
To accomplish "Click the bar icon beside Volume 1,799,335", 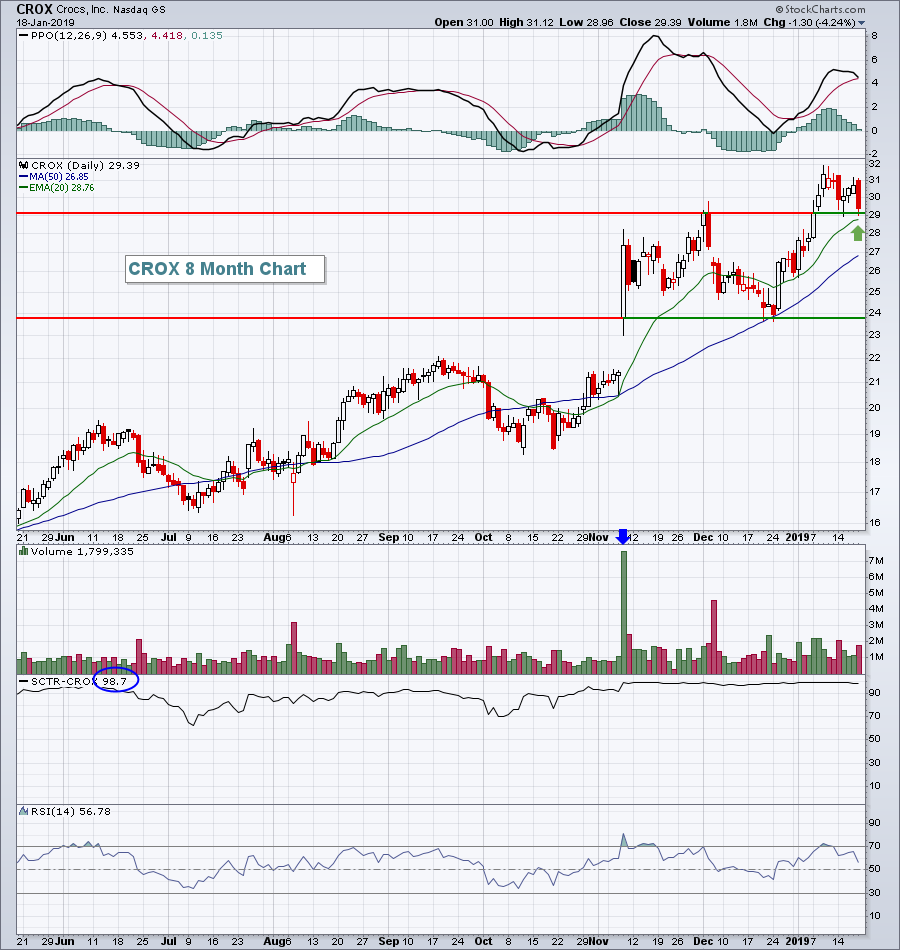I will [24, 551].
